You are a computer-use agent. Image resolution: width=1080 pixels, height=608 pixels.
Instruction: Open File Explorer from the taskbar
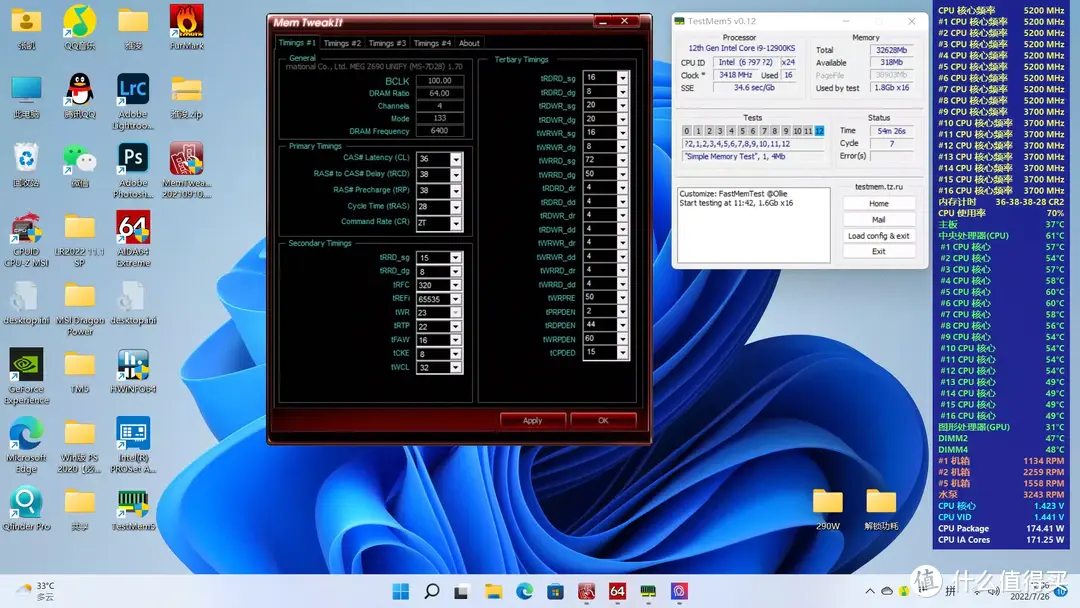click(x=493, y=591)
